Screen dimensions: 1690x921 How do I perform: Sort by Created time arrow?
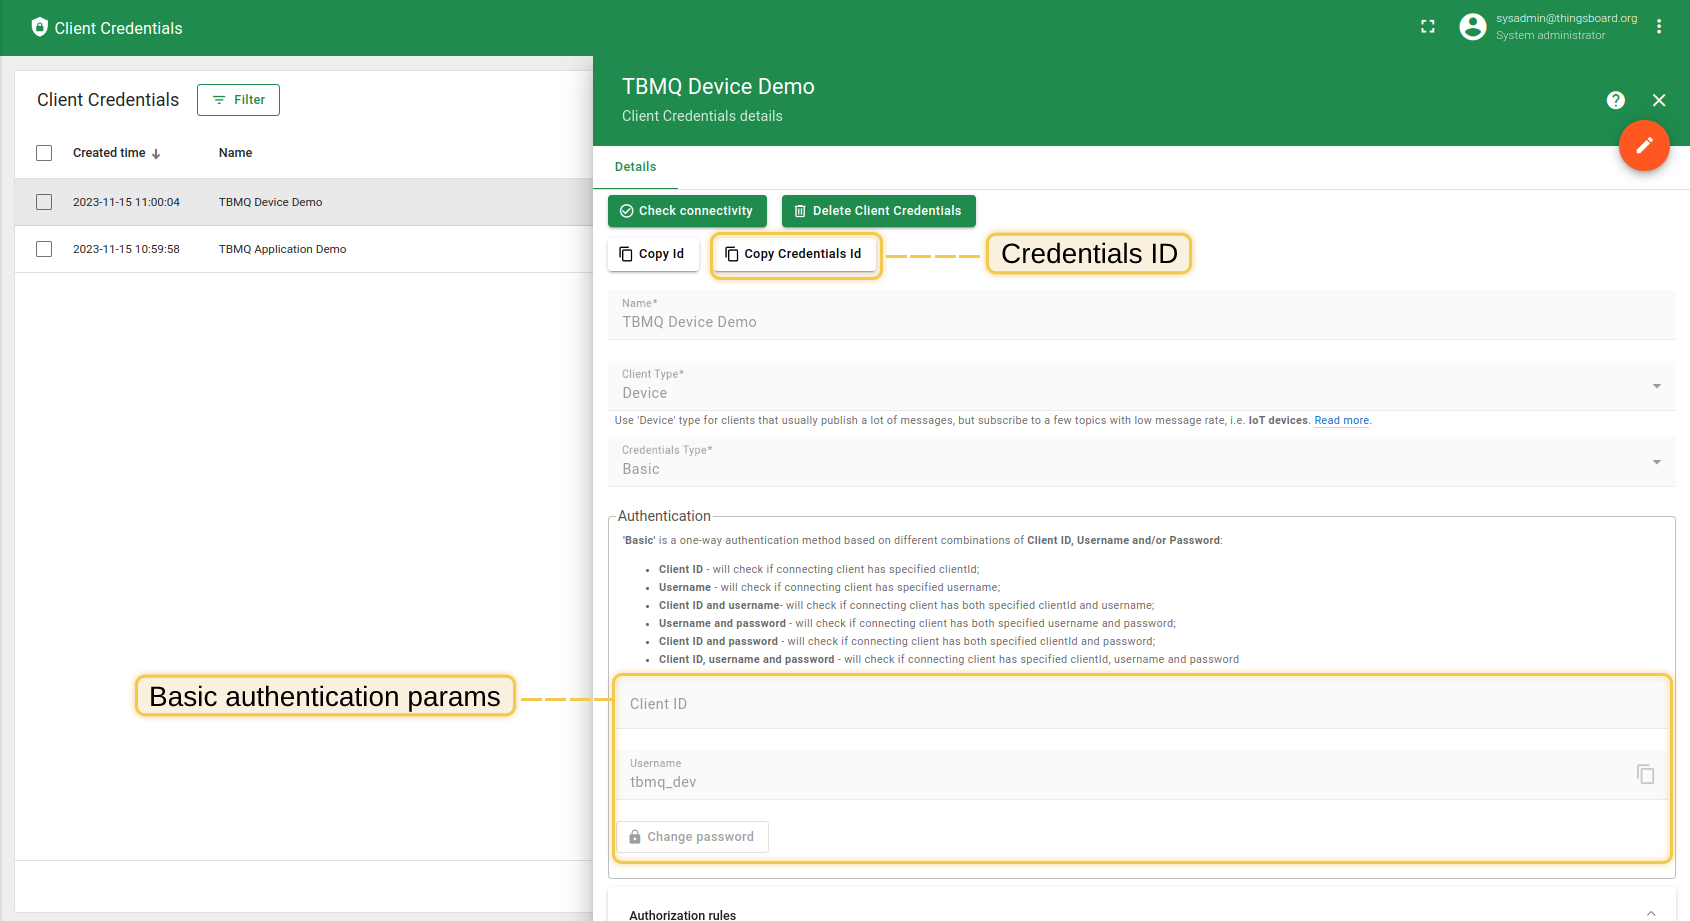tap(156, 154)
